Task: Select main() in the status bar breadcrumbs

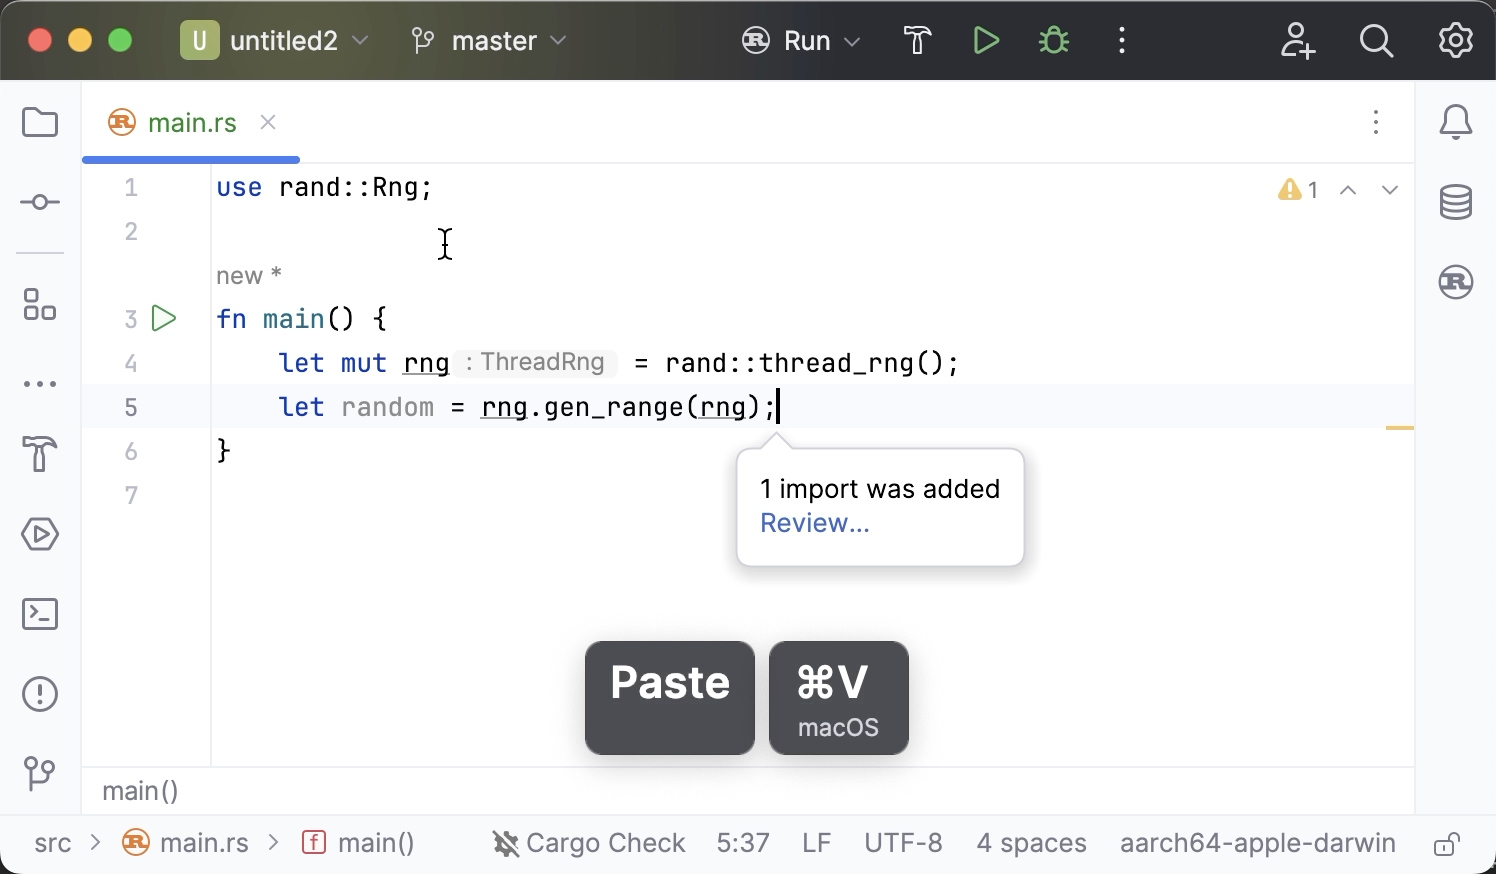Action: click(x=376, y=842)
